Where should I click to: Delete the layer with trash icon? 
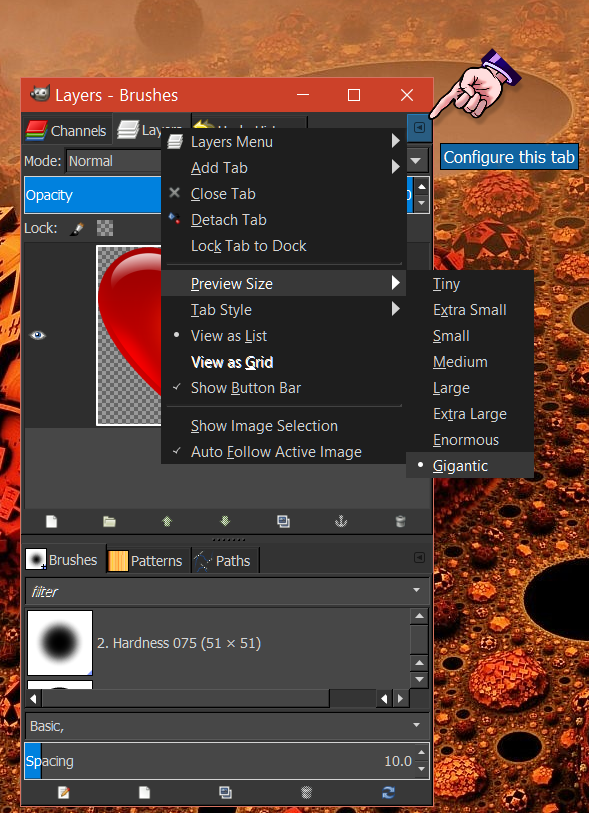click(x=400, y=521)
